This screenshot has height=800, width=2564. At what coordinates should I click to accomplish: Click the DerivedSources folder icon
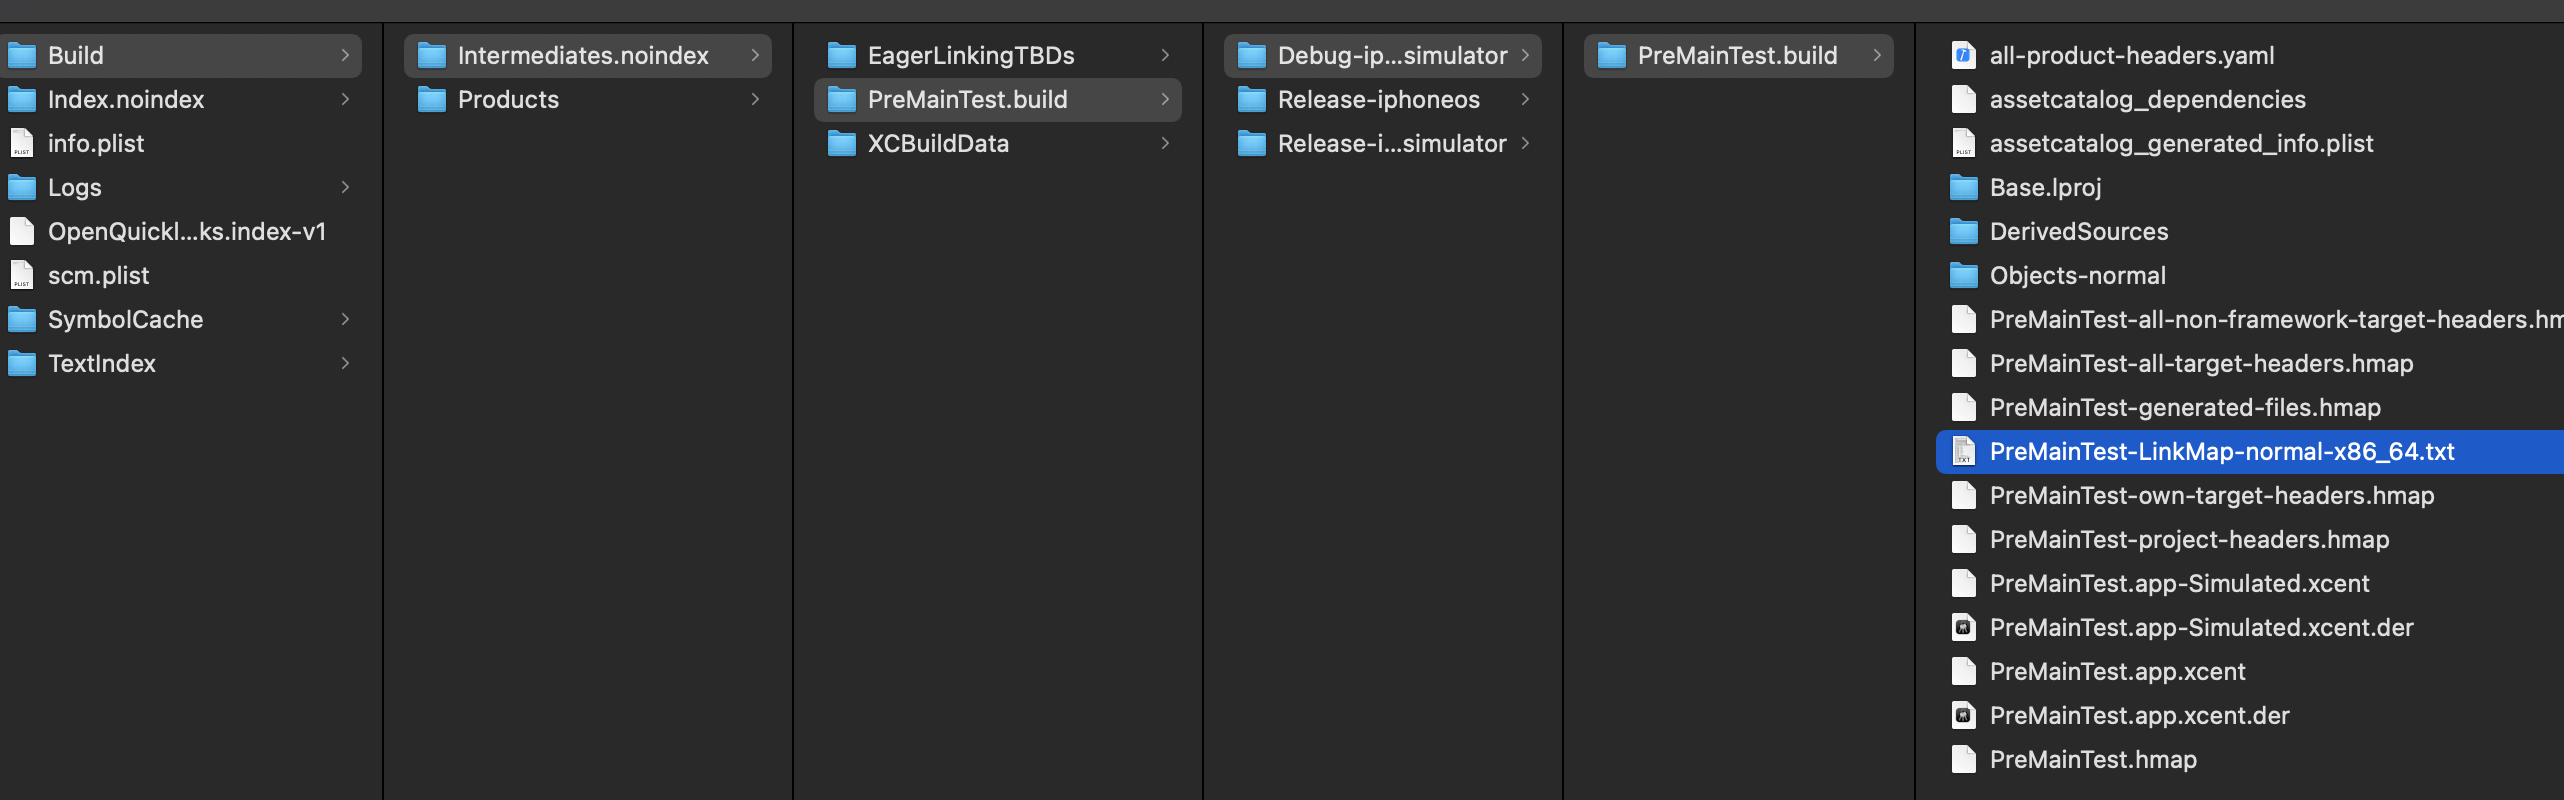[x=1963, y=231]
